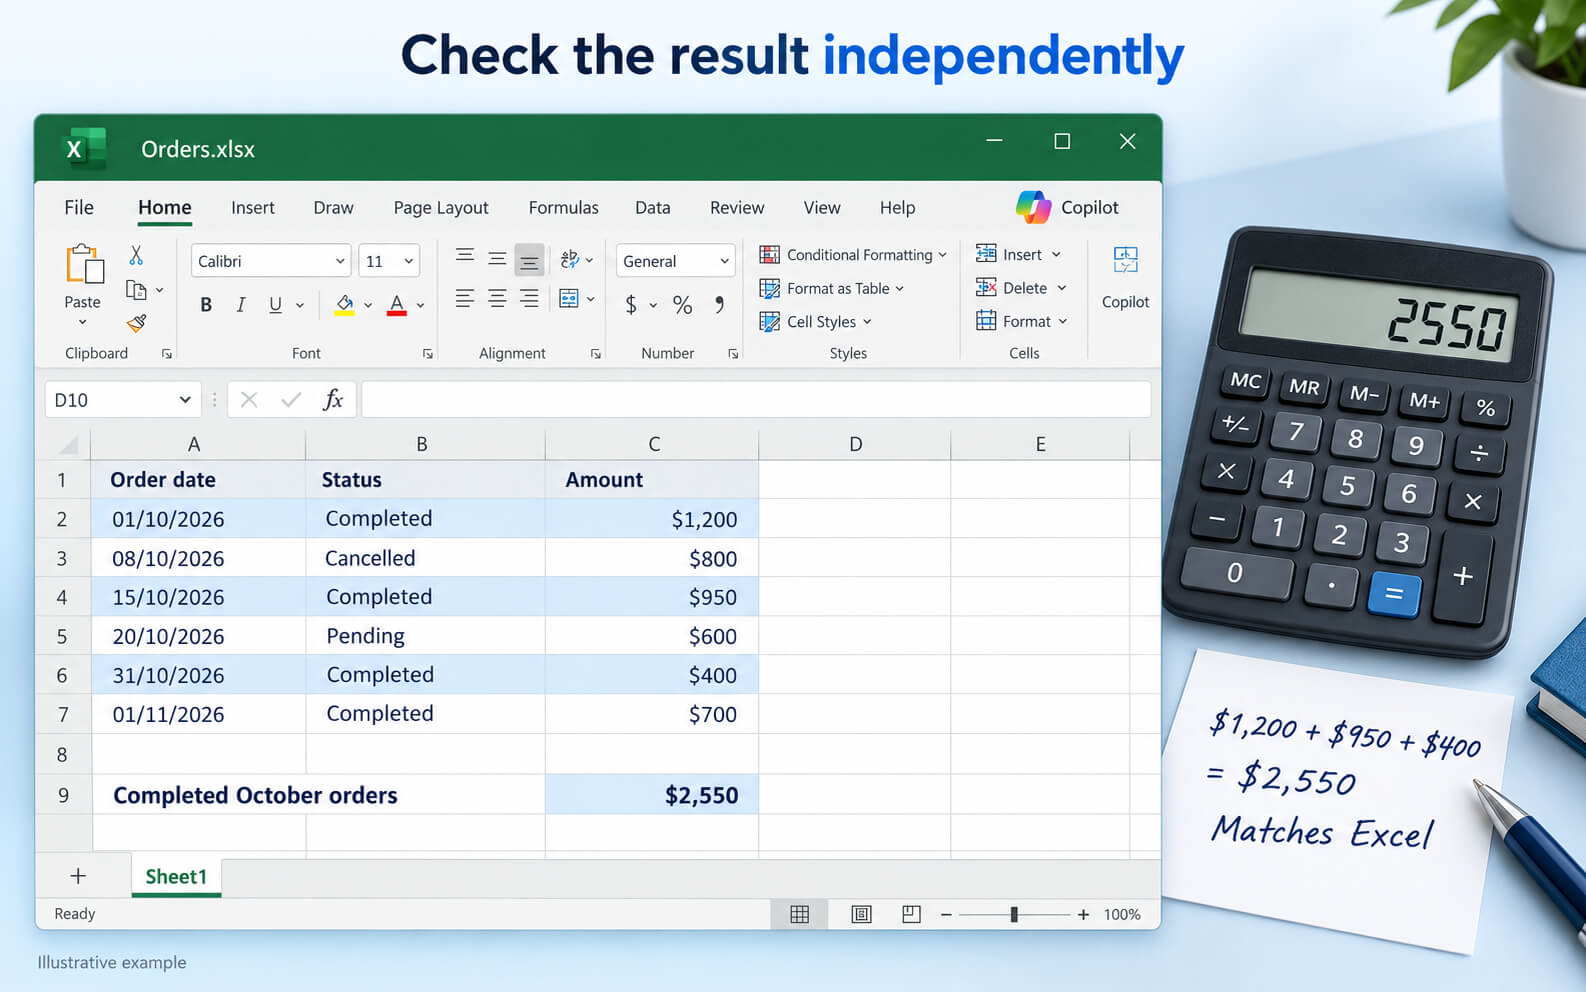Toggle bold formatting
The width and height of the screenshot is (1586, 992).
coord(206,305)
